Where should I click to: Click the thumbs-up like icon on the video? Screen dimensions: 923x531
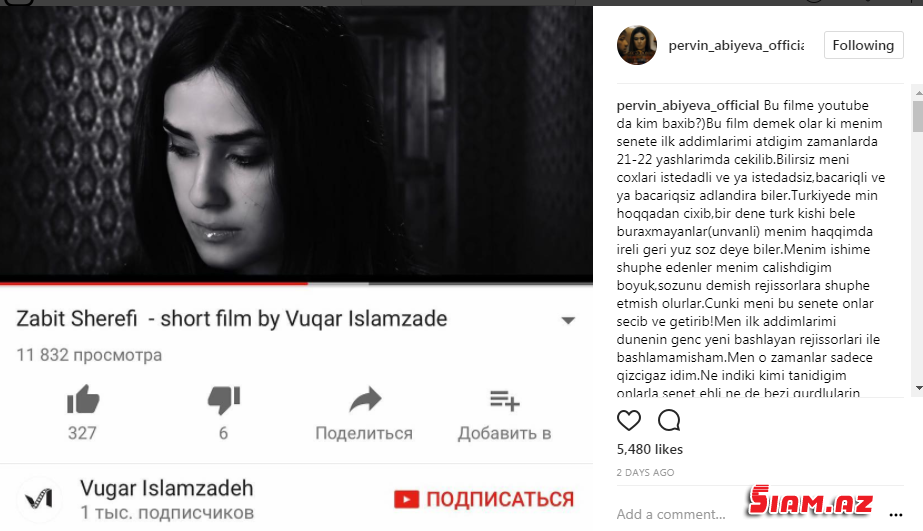(x=83, y=399)
